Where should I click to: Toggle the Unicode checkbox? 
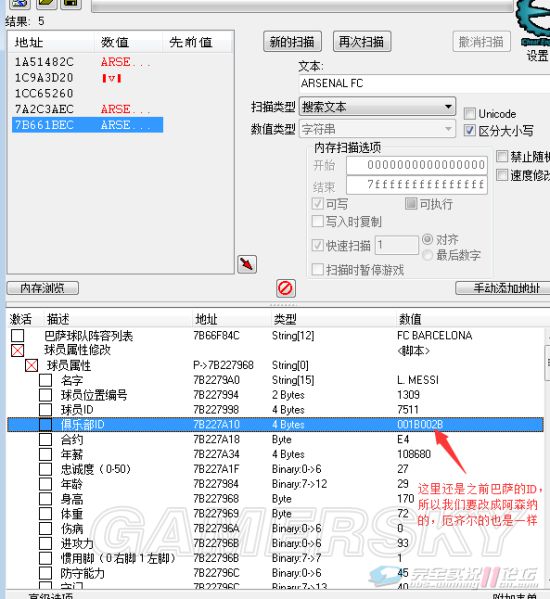click(469, 113)
